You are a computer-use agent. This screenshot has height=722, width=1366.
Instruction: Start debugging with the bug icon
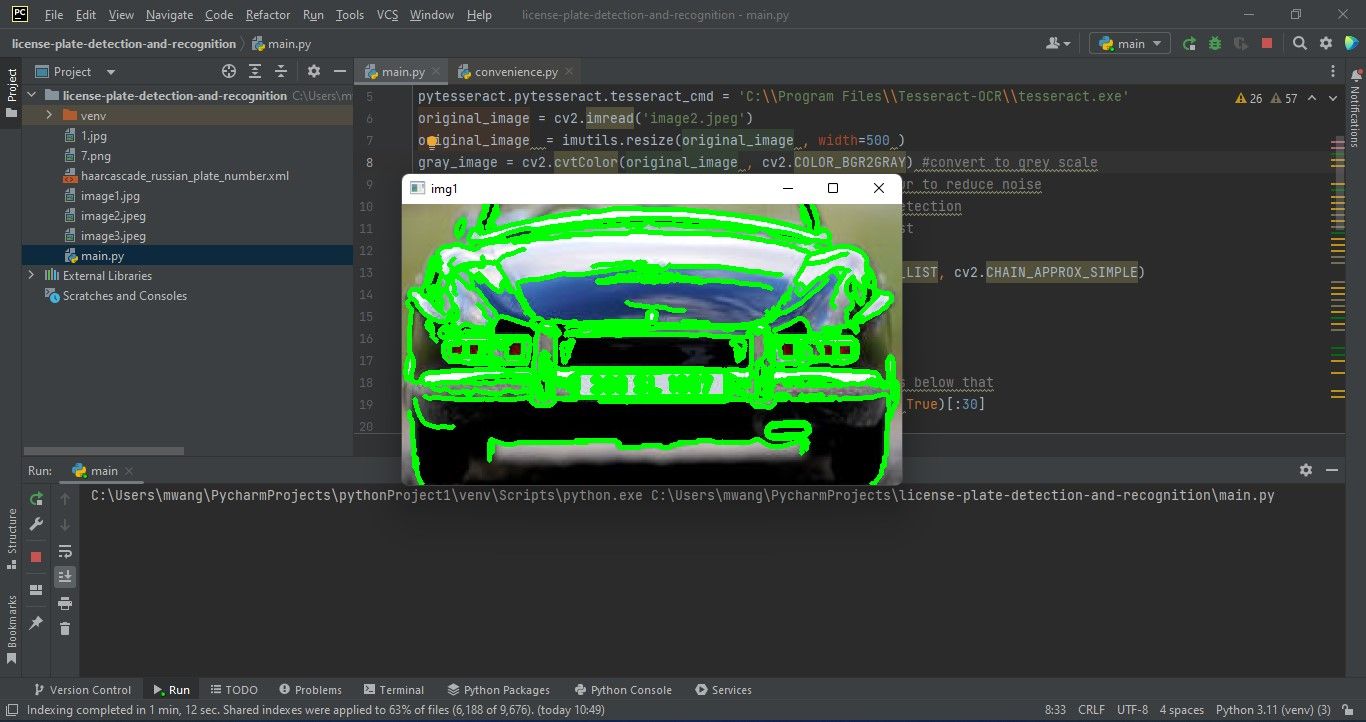1215,43
